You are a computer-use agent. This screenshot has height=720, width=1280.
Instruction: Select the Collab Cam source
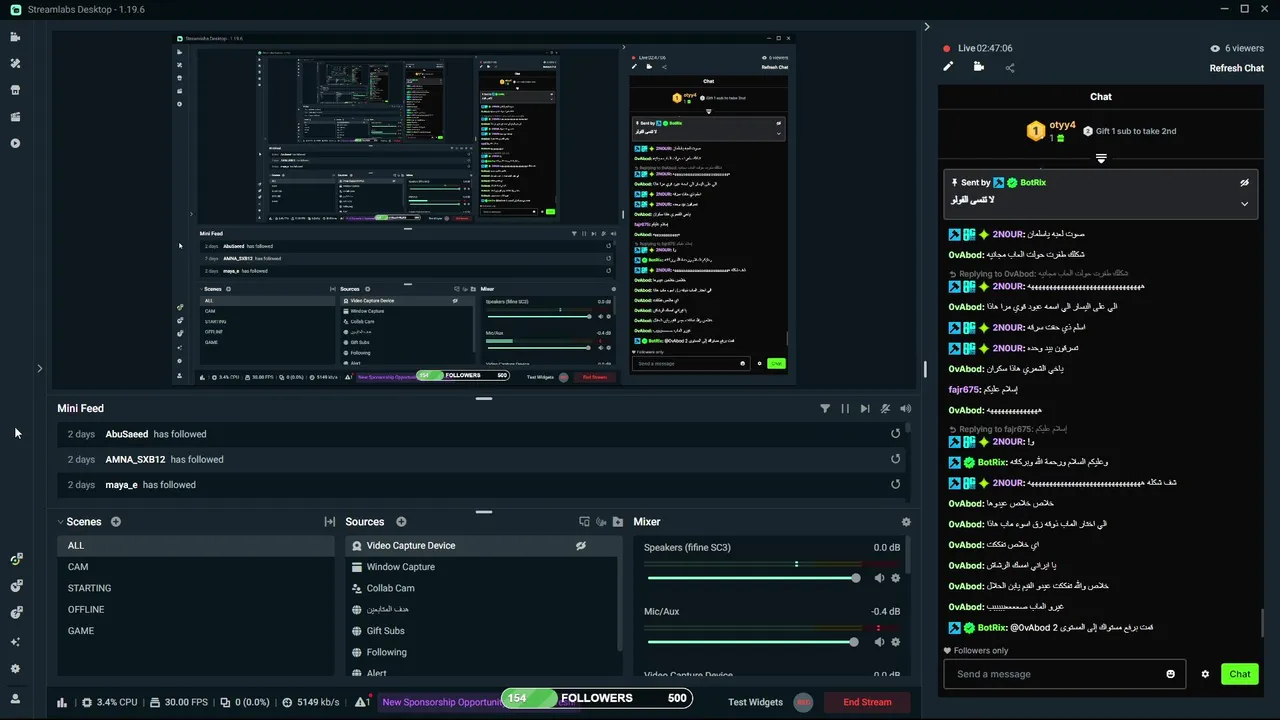tap(481, 588)
